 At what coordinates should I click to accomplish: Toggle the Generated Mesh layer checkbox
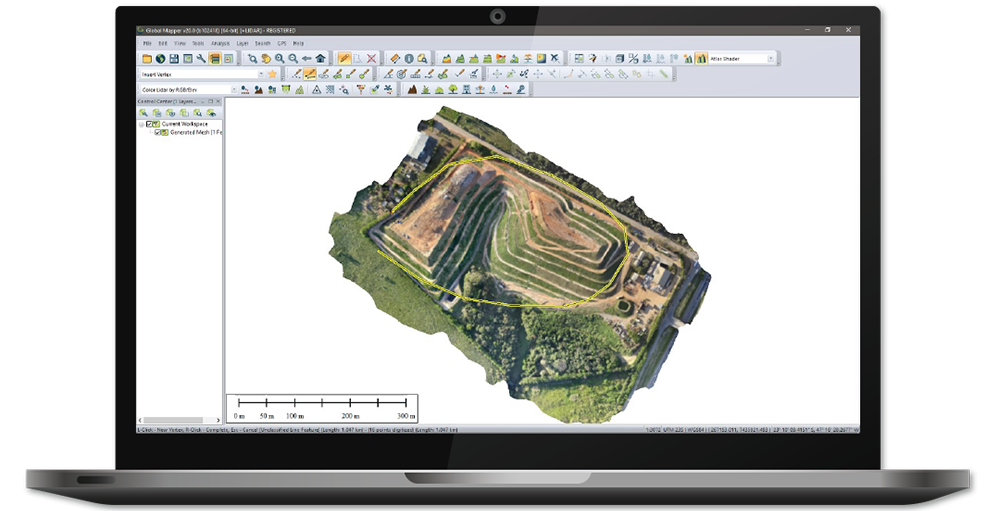pos(158,133)
